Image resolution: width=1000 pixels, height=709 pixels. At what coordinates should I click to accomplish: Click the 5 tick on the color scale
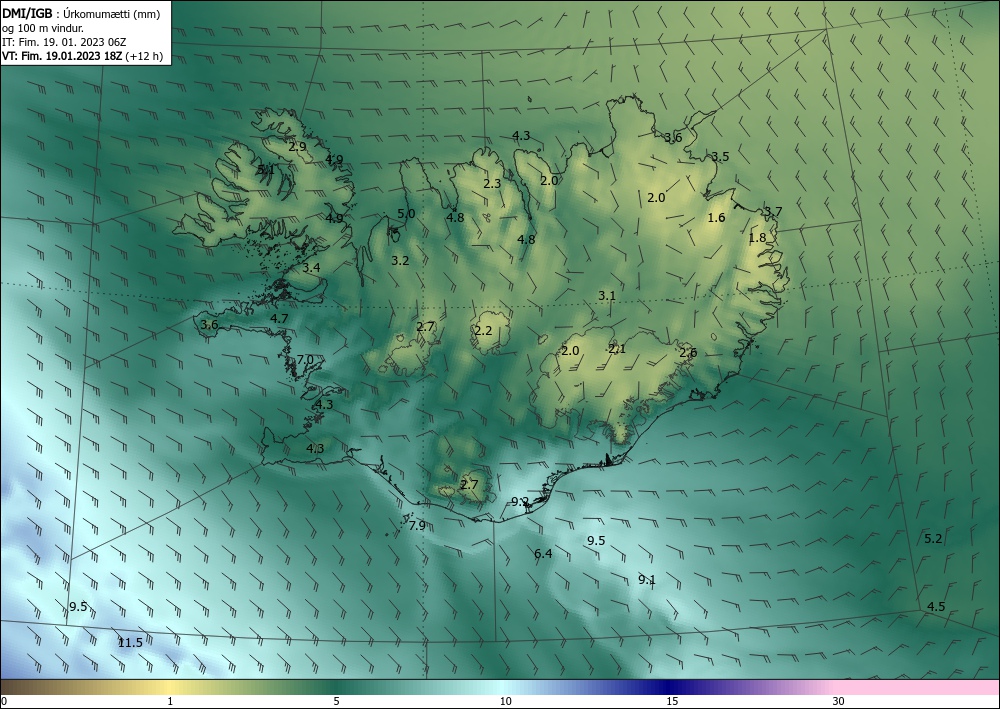click(336, 701)
